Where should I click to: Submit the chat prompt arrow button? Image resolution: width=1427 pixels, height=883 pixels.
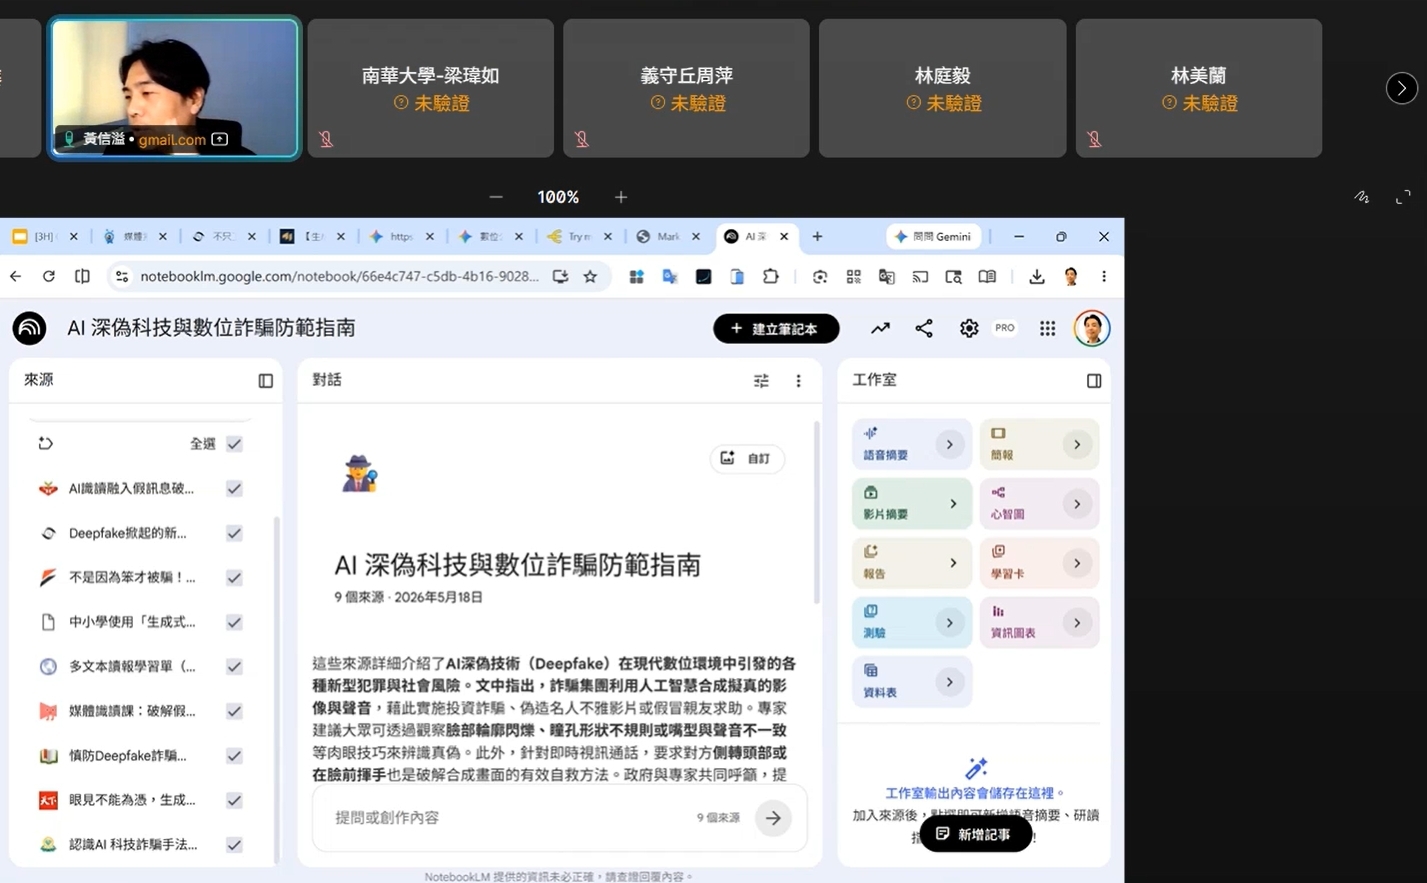[773, 818]
